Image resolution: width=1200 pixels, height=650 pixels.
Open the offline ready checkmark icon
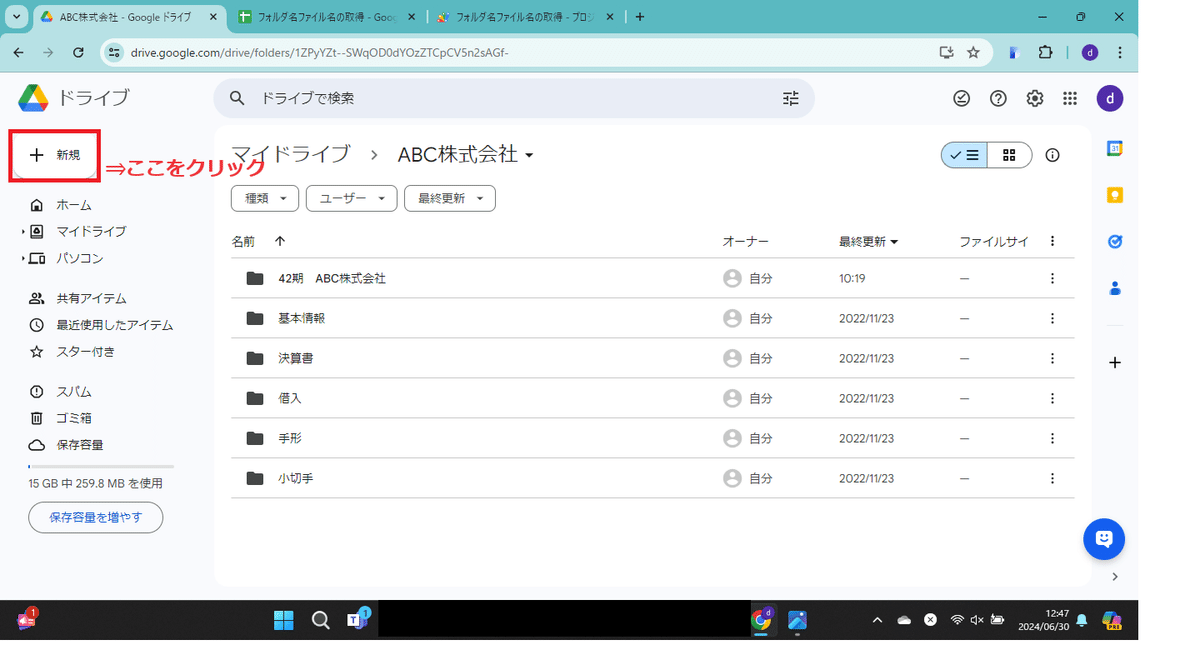click(x=961, y=98)
